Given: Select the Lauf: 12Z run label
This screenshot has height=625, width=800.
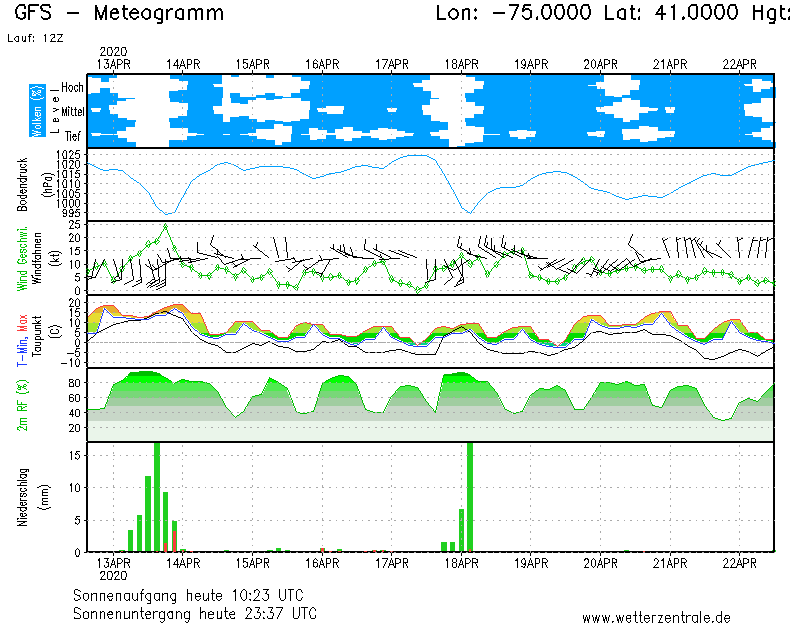Looking at the screenshot, I should click(33, 37).
